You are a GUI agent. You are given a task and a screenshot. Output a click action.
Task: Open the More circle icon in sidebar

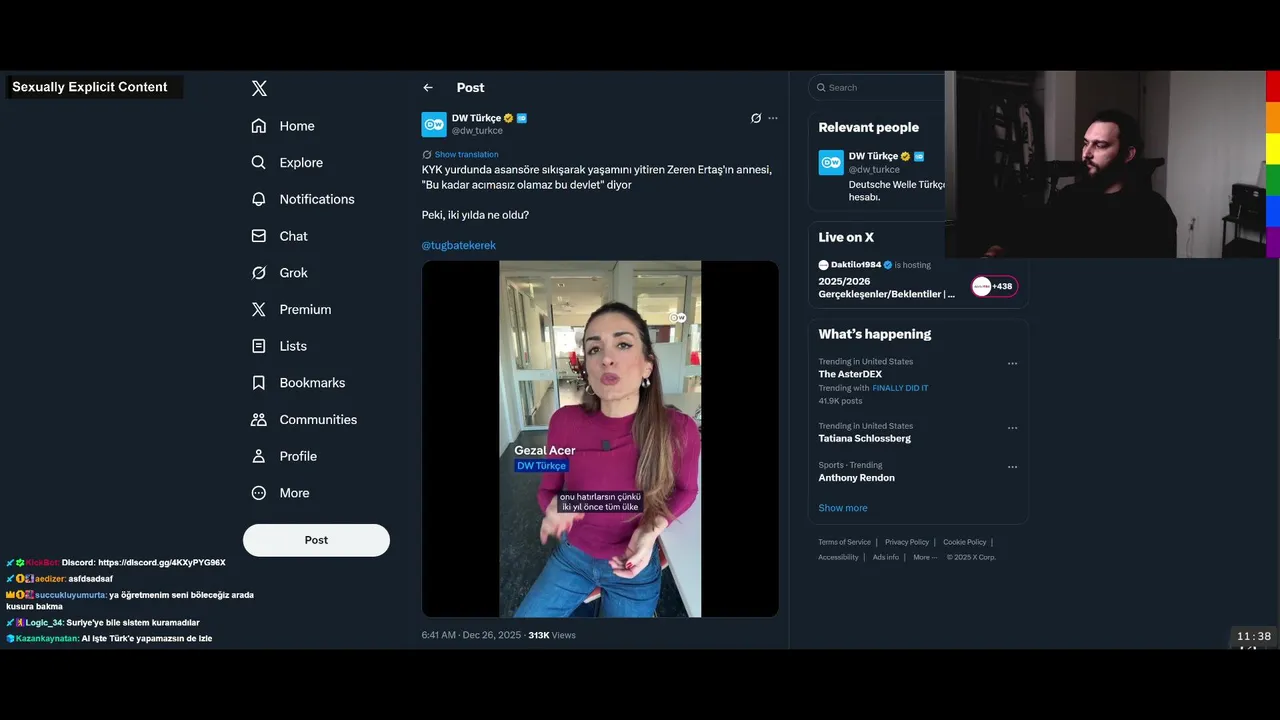[259, 493]
